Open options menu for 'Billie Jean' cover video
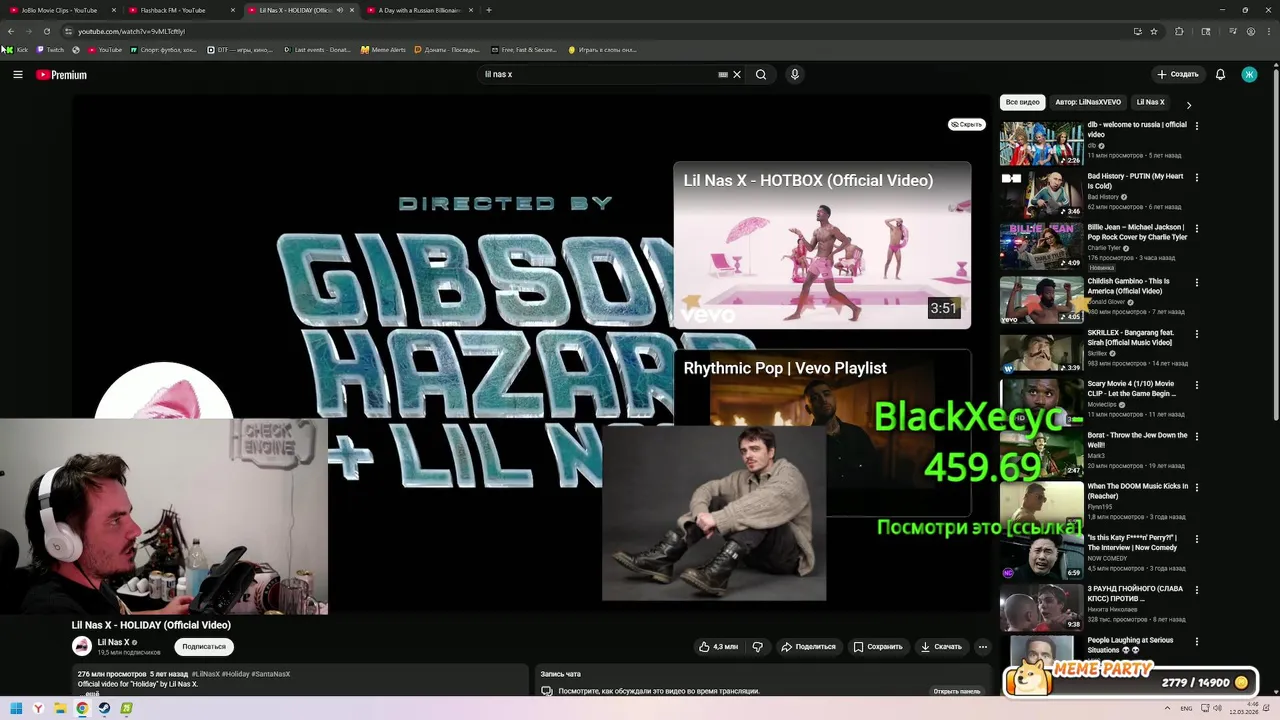The height and width of the screenshot is (720, 1280). 1196,229
